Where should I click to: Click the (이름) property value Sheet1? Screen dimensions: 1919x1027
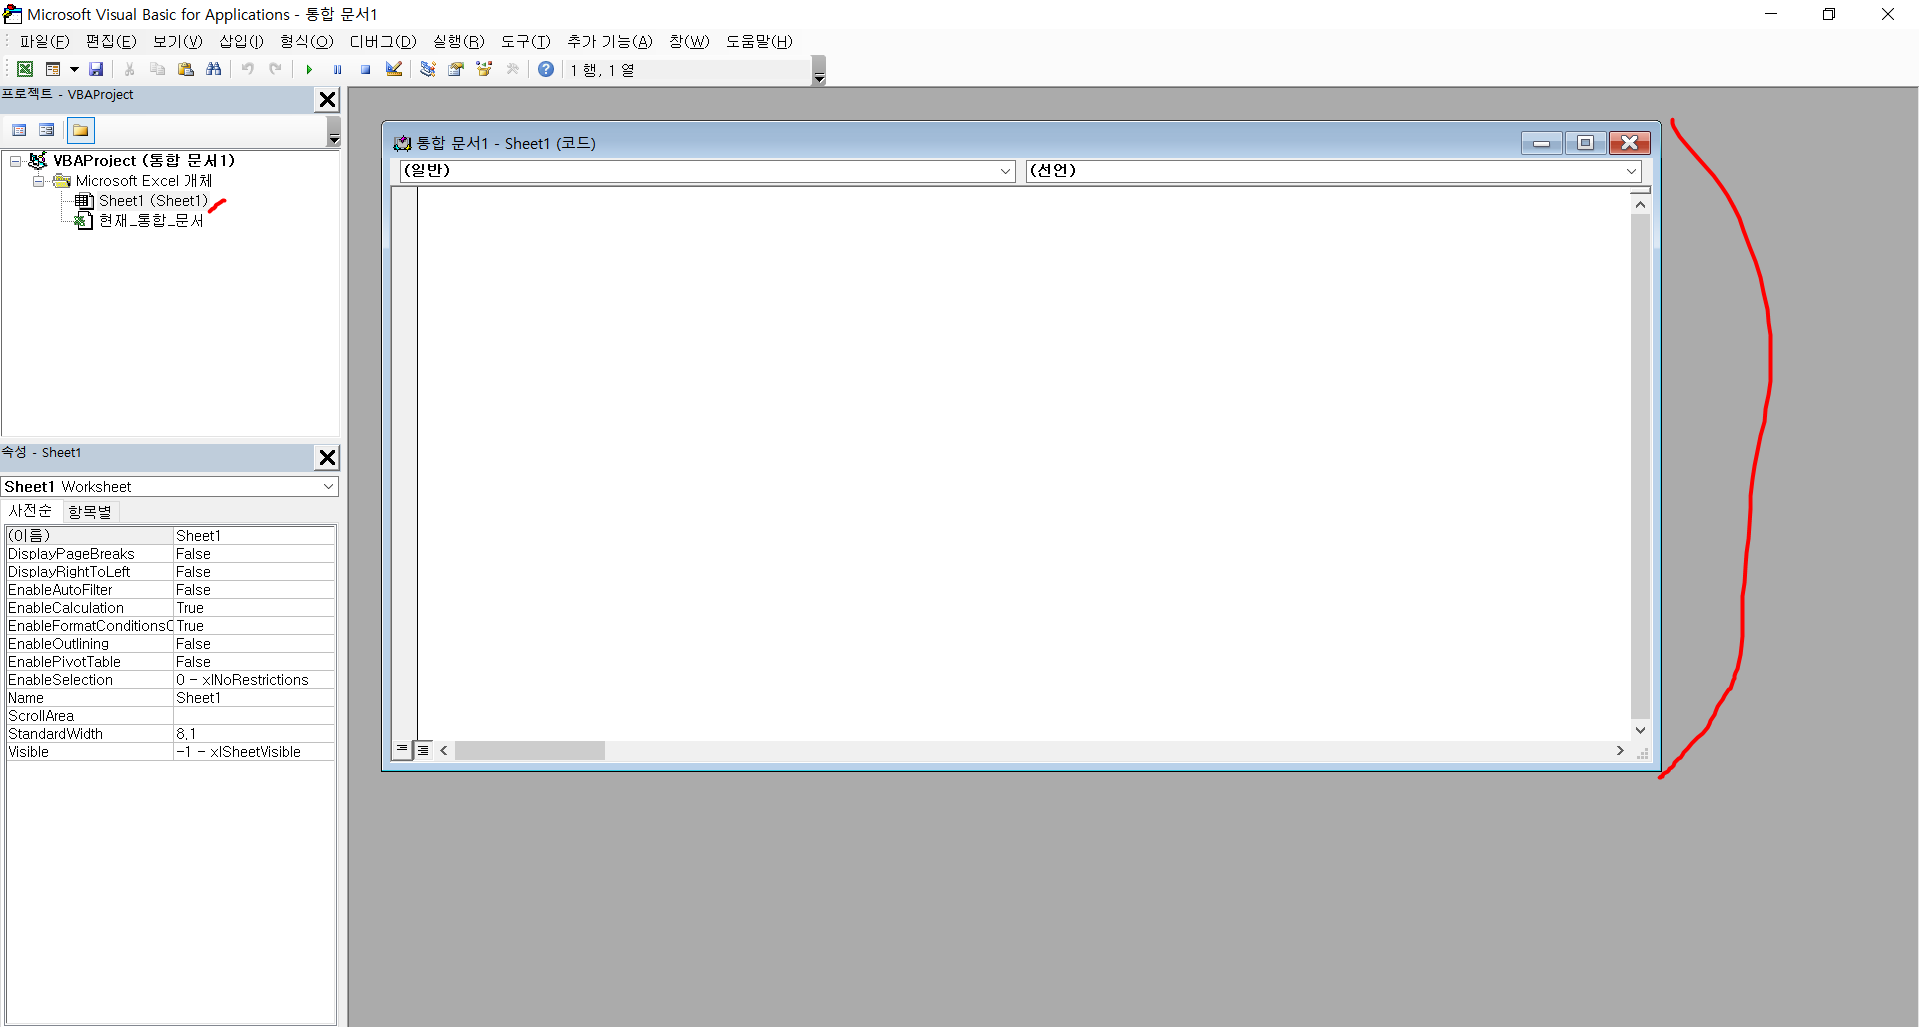[x=254, y=536]
